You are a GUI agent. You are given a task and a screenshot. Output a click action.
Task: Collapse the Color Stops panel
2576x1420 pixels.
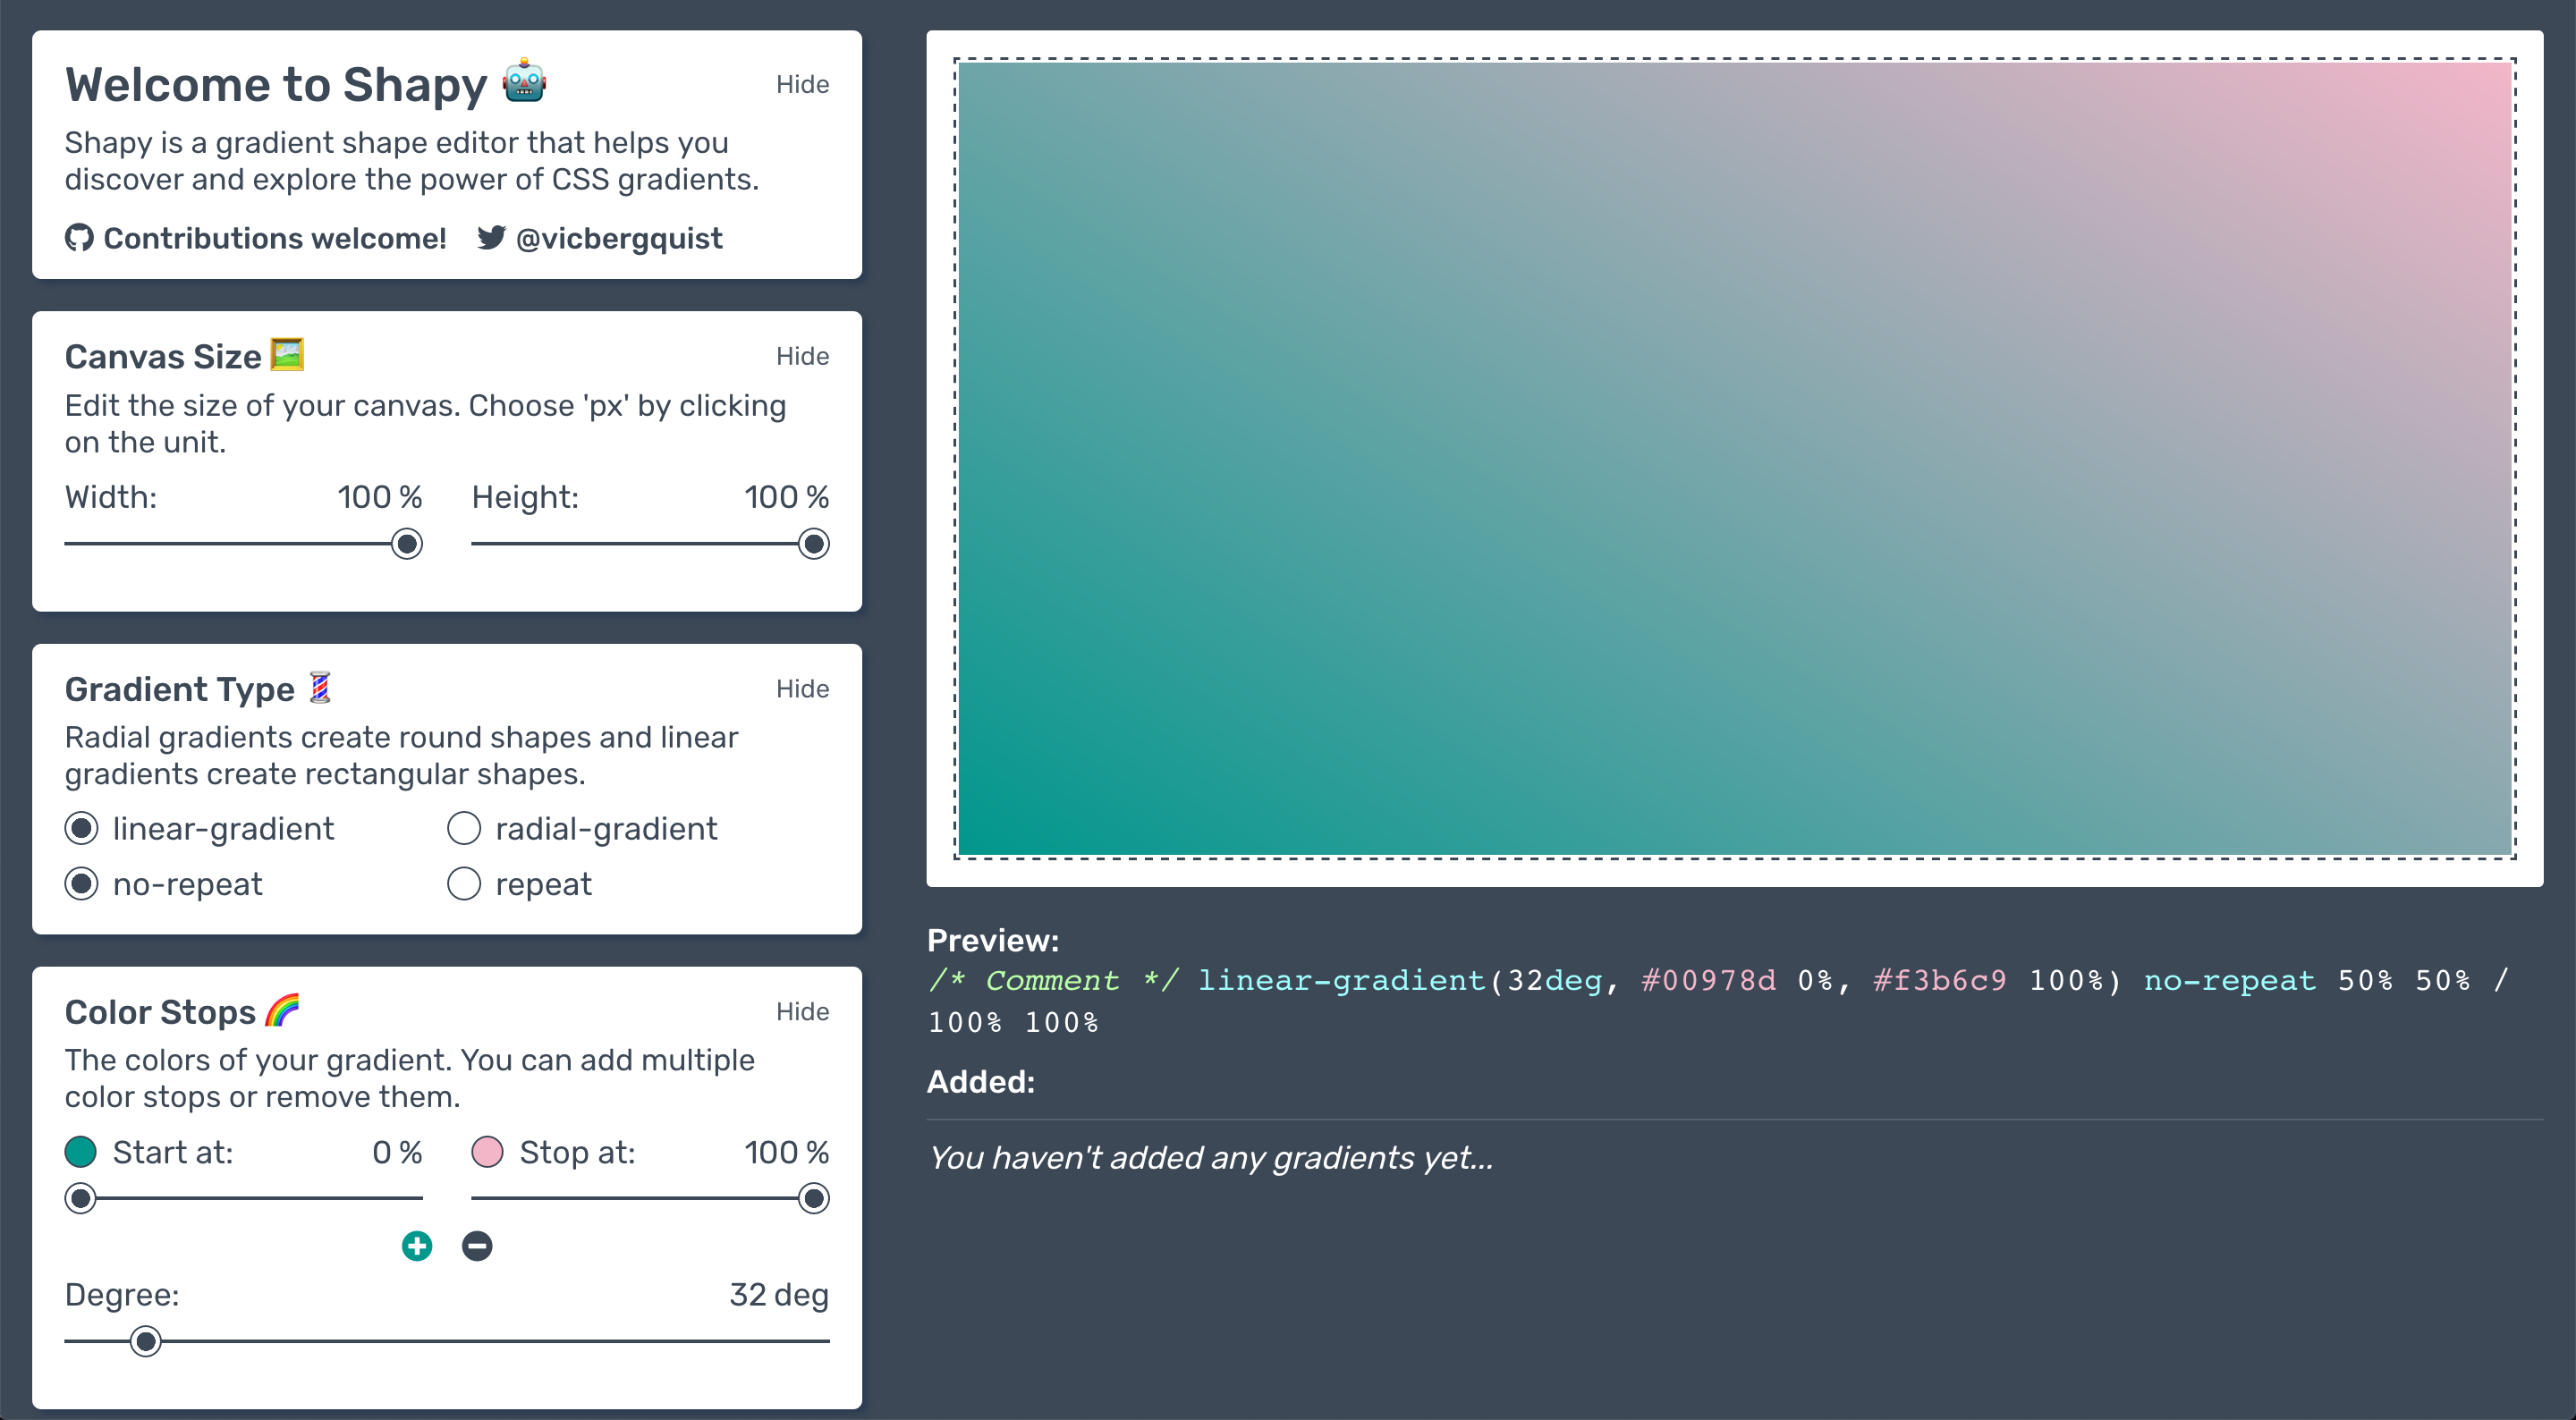[x=802, y=1012]
